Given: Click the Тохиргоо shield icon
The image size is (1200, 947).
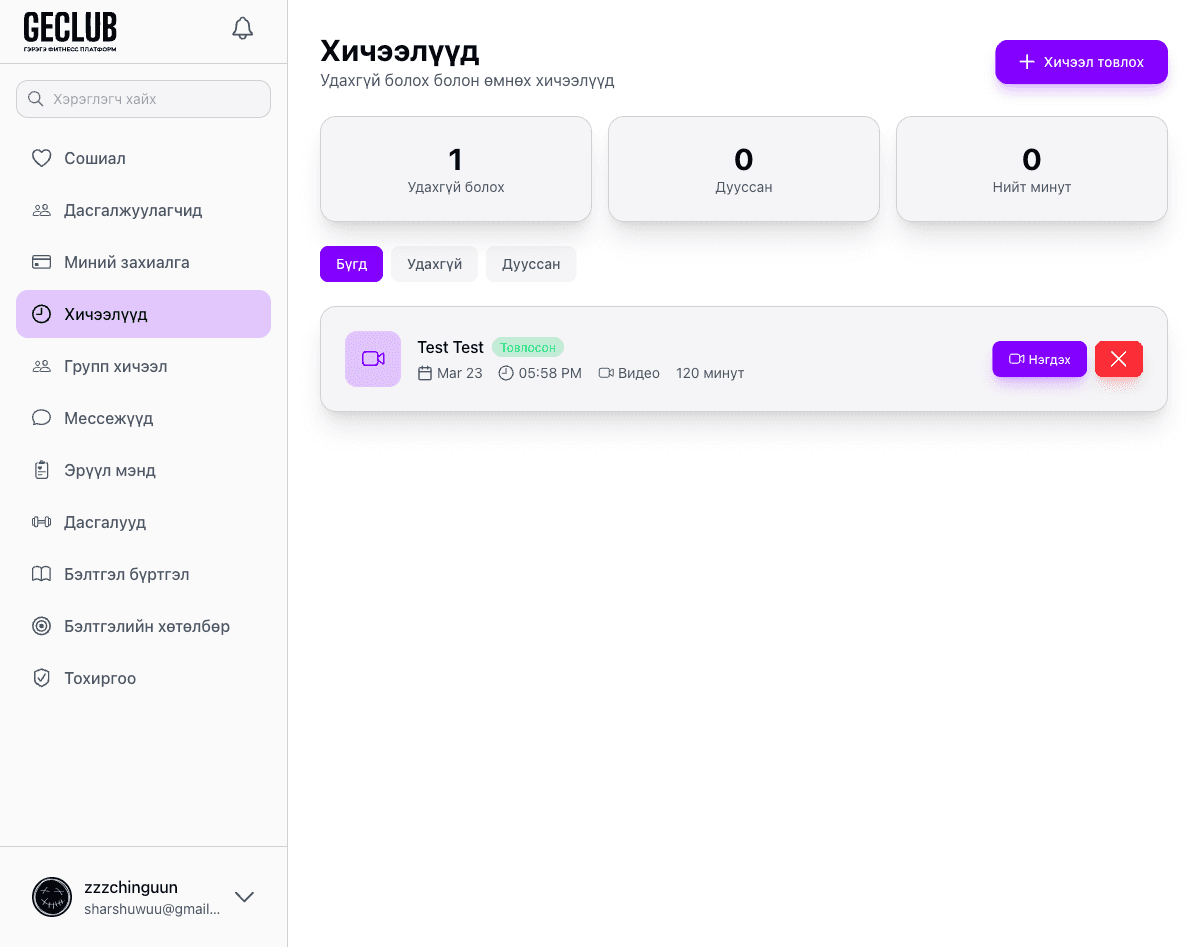Looking at the screenshot, I should pyautogui.click(x=41, y=678).
